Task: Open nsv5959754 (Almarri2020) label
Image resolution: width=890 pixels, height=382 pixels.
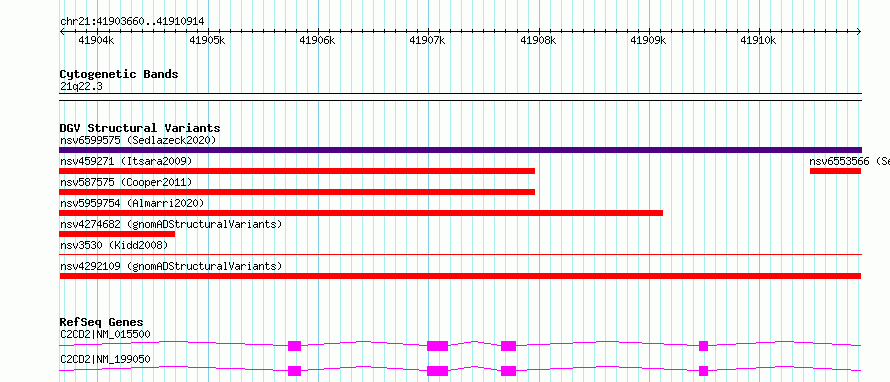Action: 132,203
